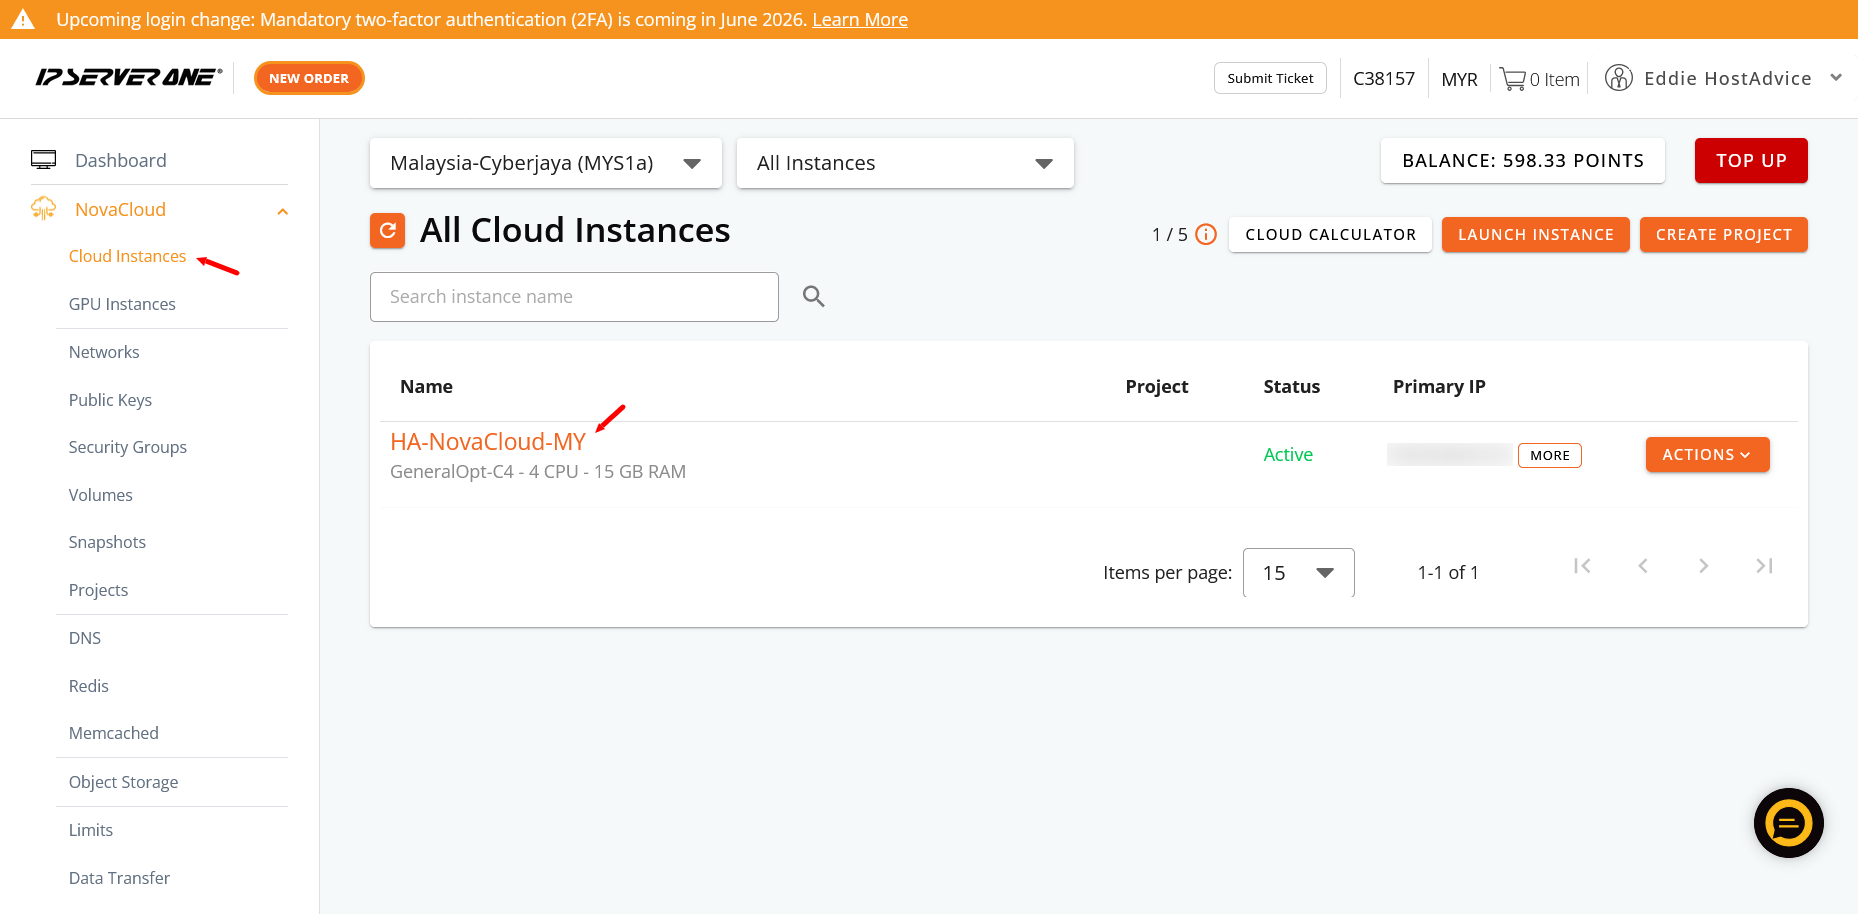Click Create Project
Image resolution: width=1858 pixels, height=915 pixels.
[1724, 235]
